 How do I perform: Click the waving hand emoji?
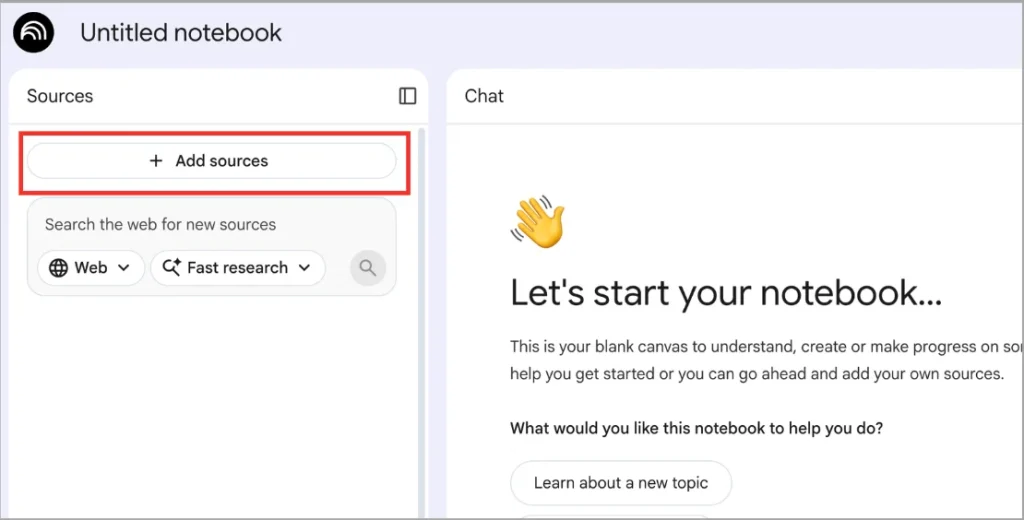(x=537, y=221)
